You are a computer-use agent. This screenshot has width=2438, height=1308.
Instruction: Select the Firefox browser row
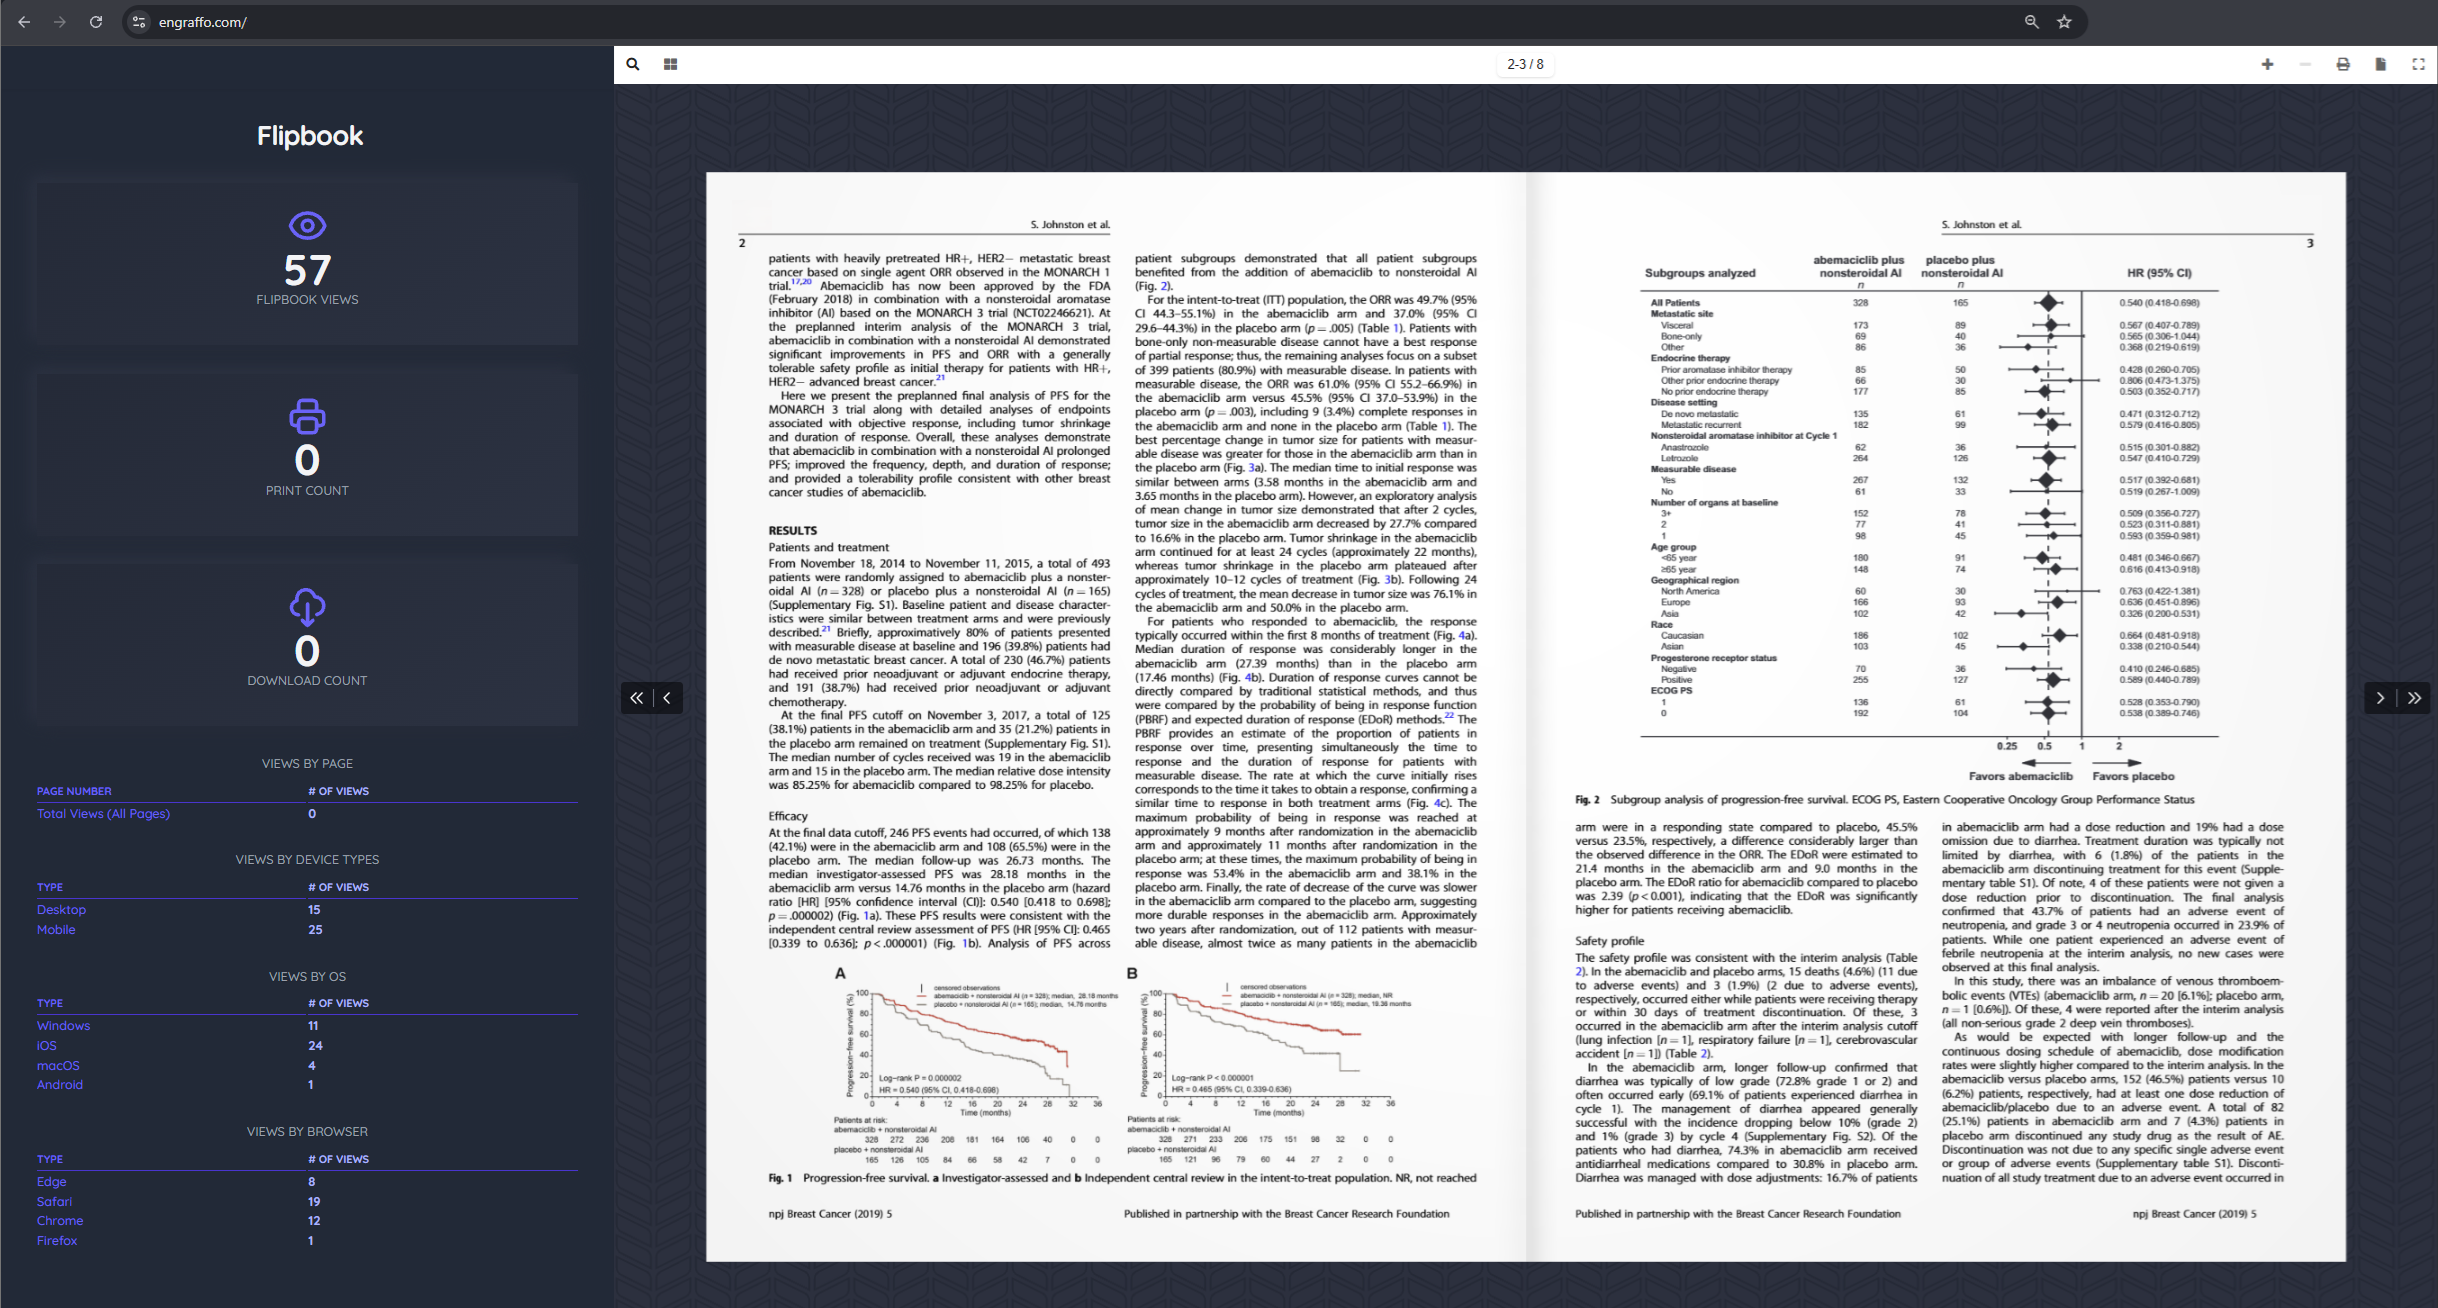(x=307, y=1241)
